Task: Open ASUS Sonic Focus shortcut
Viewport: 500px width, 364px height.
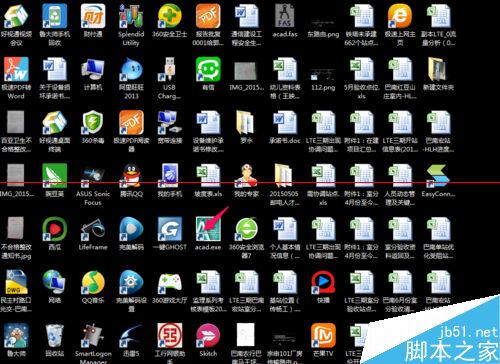Action: pos(93,175)
